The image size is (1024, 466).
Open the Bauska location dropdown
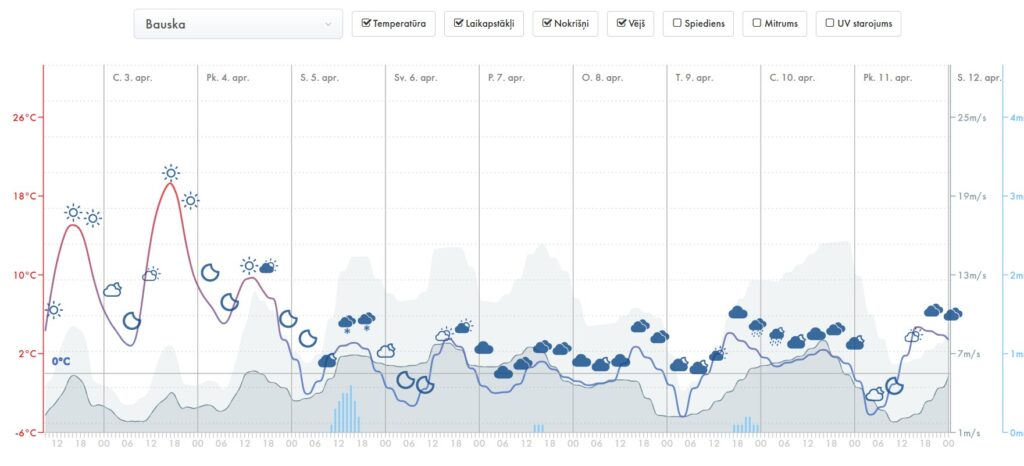coord(238,23)
